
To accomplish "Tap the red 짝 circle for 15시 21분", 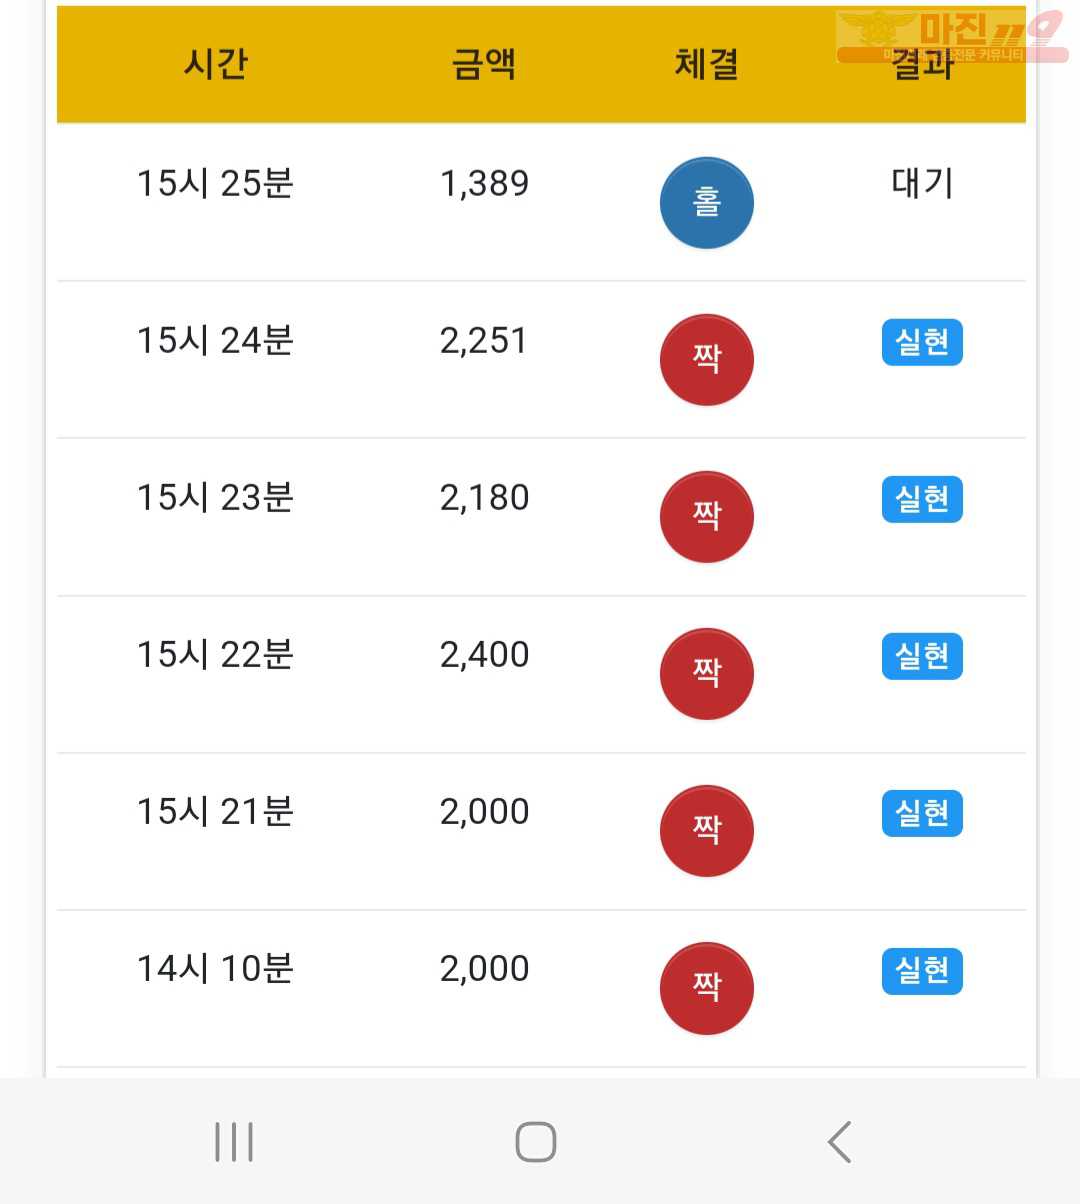I will [706, 831].
